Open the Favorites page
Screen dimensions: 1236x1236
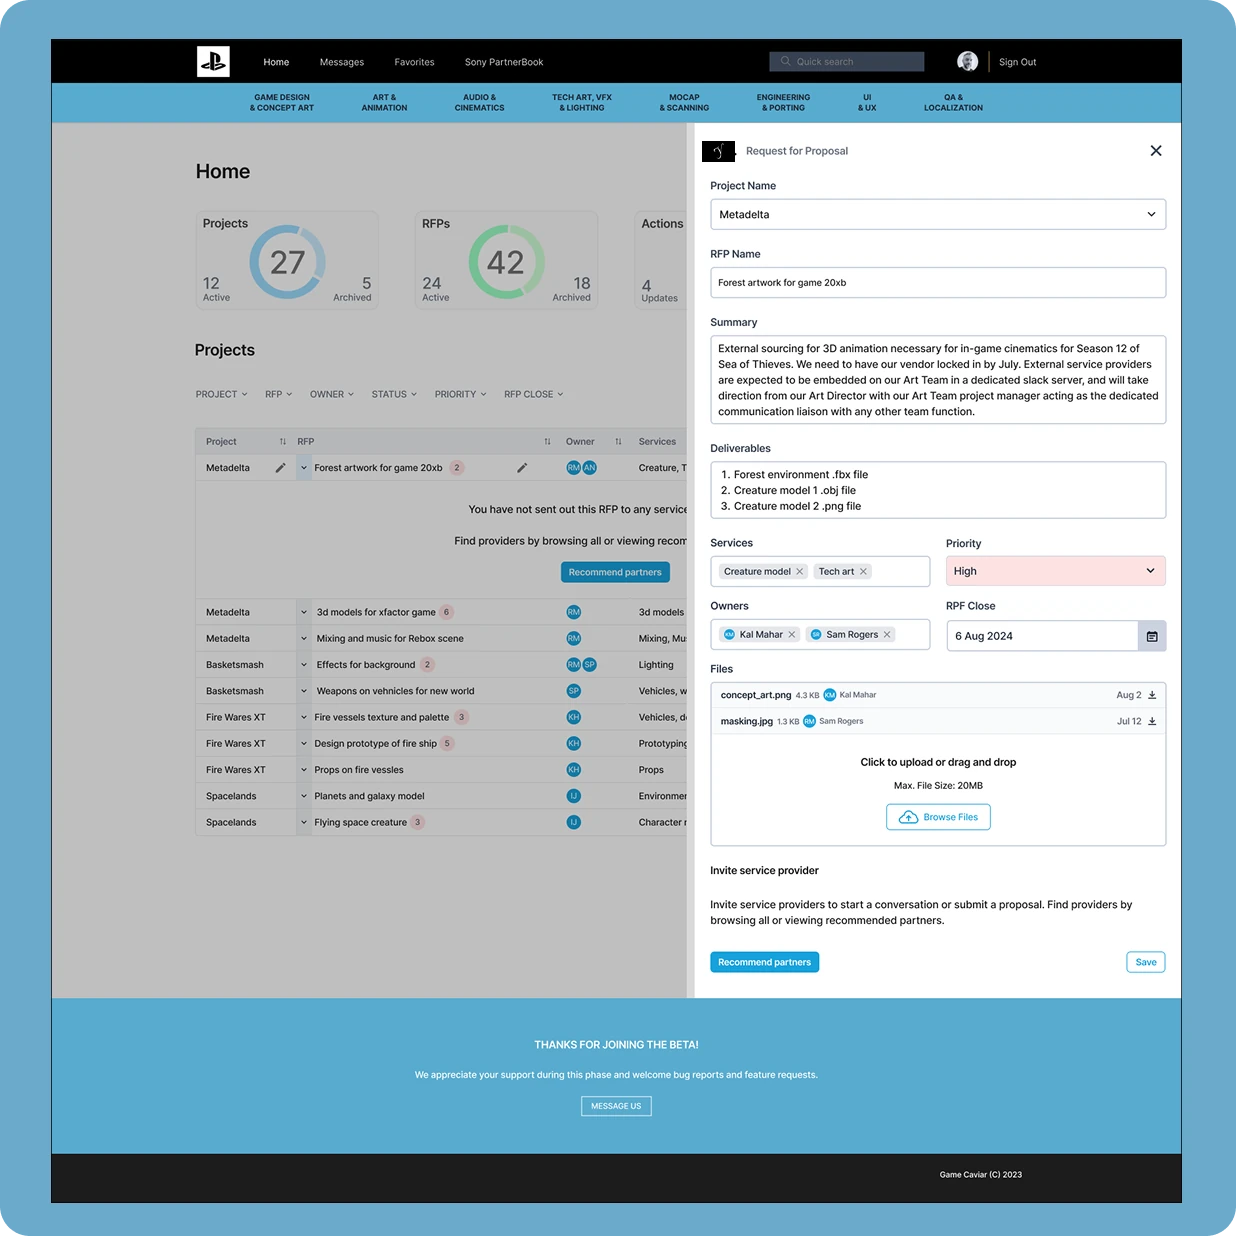414,62
